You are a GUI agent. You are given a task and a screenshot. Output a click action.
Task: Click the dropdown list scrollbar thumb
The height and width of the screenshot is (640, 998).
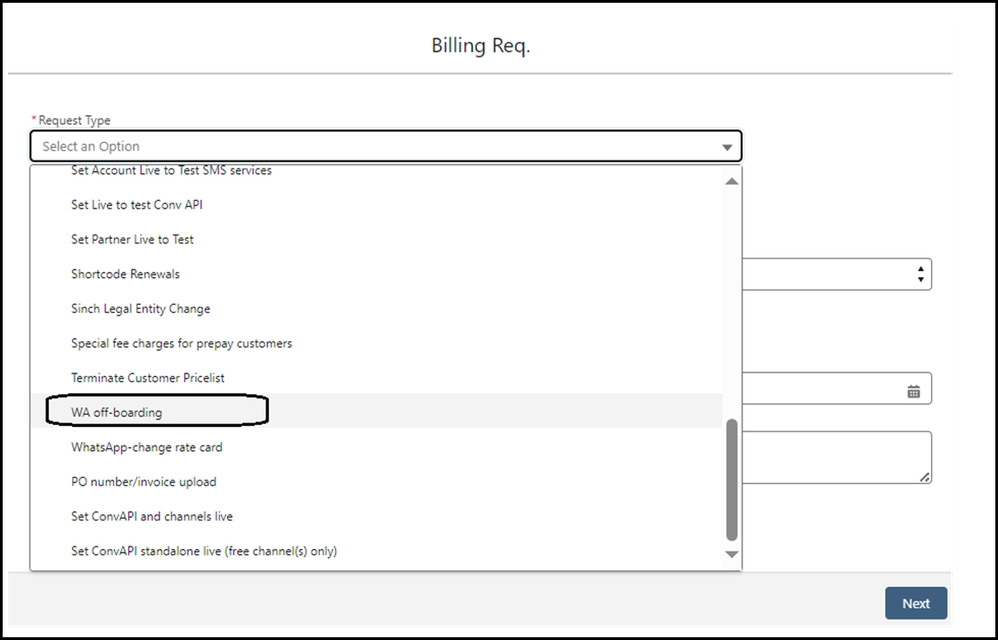(x=732, y=480)
